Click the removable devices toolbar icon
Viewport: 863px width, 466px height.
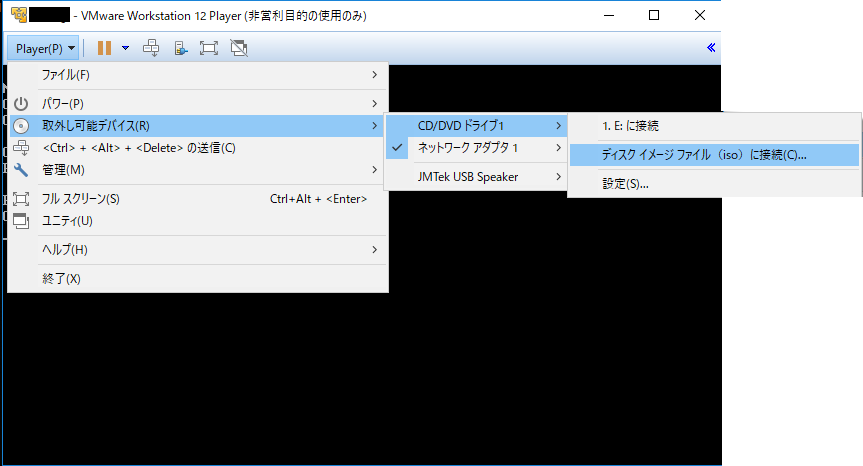coord(181,48)
